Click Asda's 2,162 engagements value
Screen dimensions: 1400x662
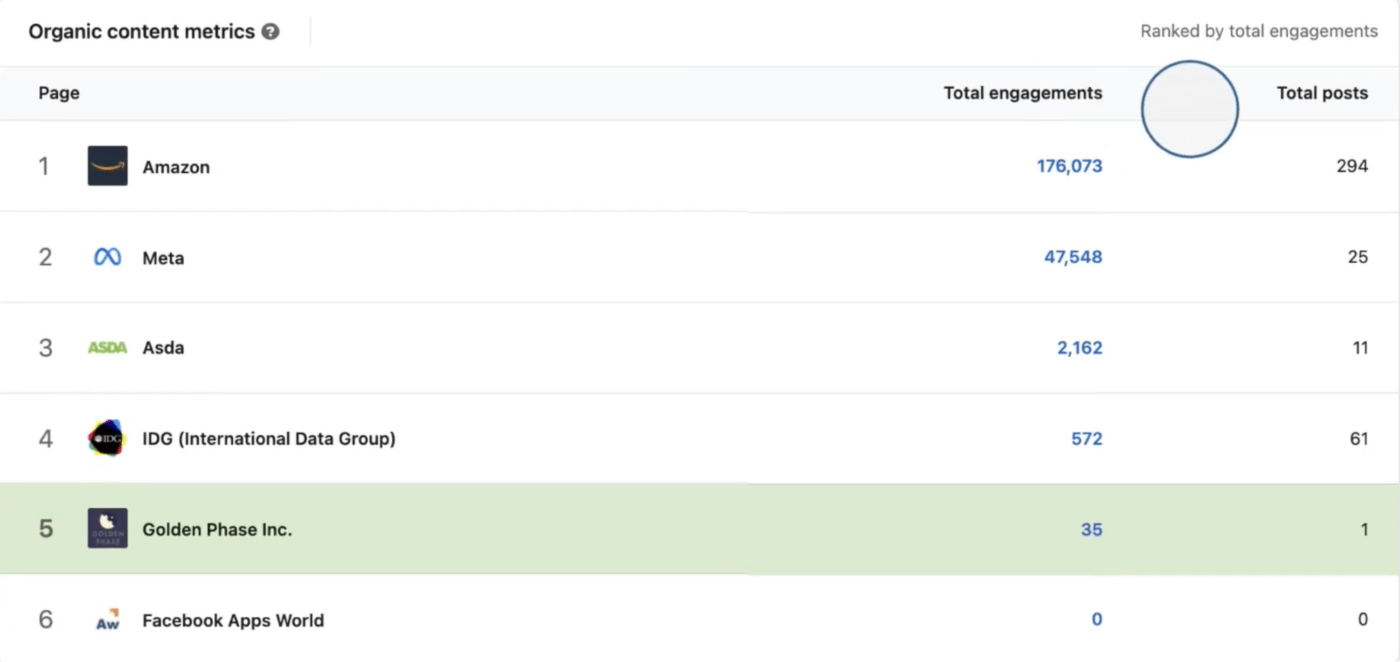[x=1080, y=347]
